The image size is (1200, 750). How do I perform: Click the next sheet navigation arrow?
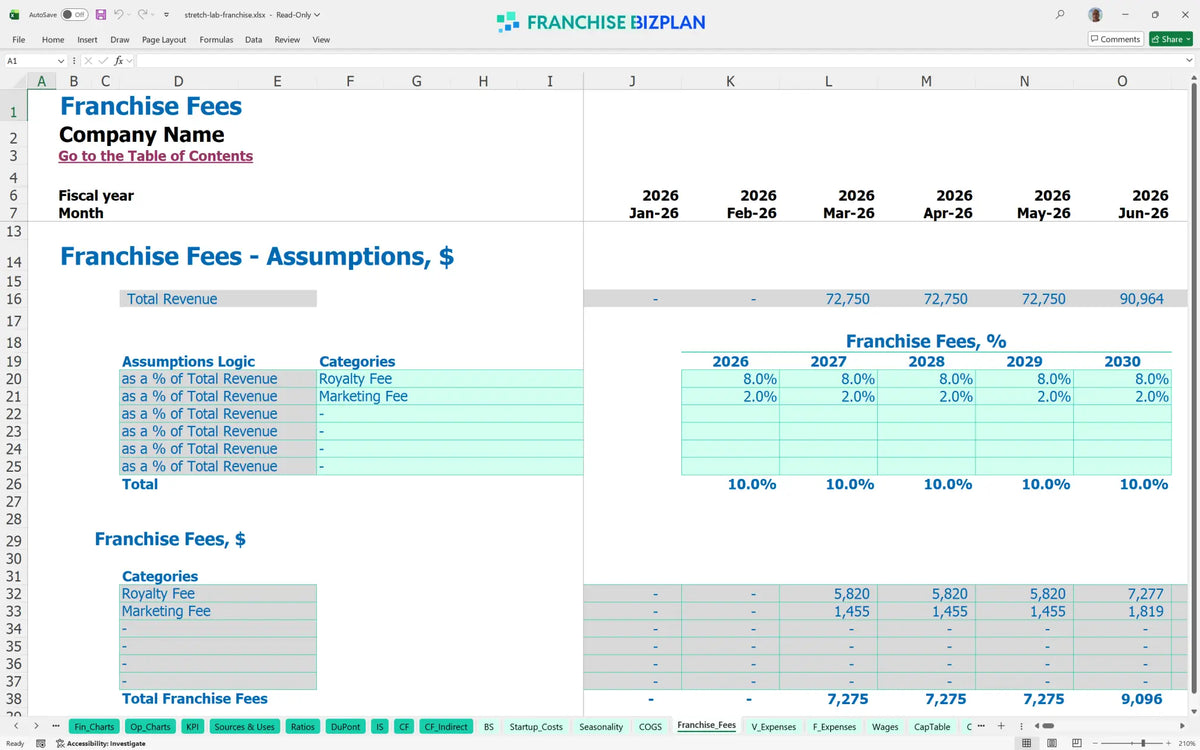click(37, 726)
